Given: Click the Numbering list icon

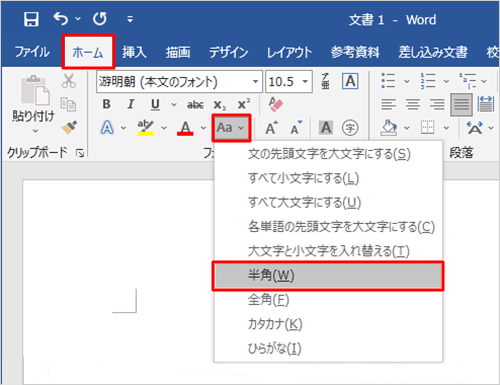Looking at the screenshot, I should (x=428, y=81).
